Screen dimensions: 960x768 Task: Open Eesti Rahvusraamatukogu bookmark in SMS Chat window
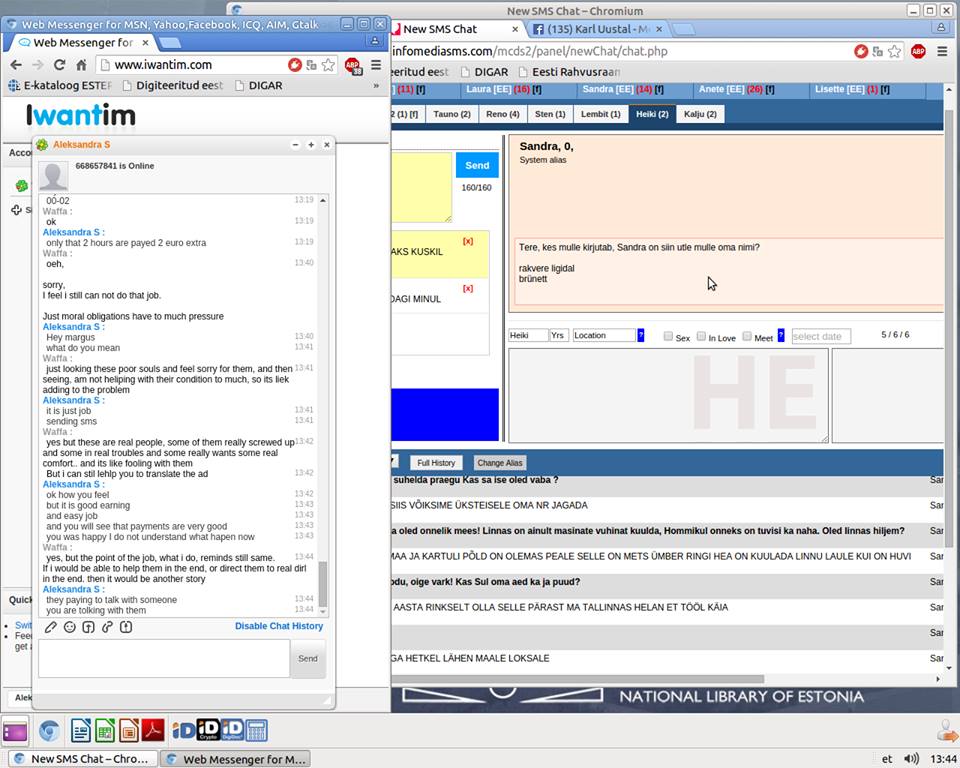click(x=569, y=72)
